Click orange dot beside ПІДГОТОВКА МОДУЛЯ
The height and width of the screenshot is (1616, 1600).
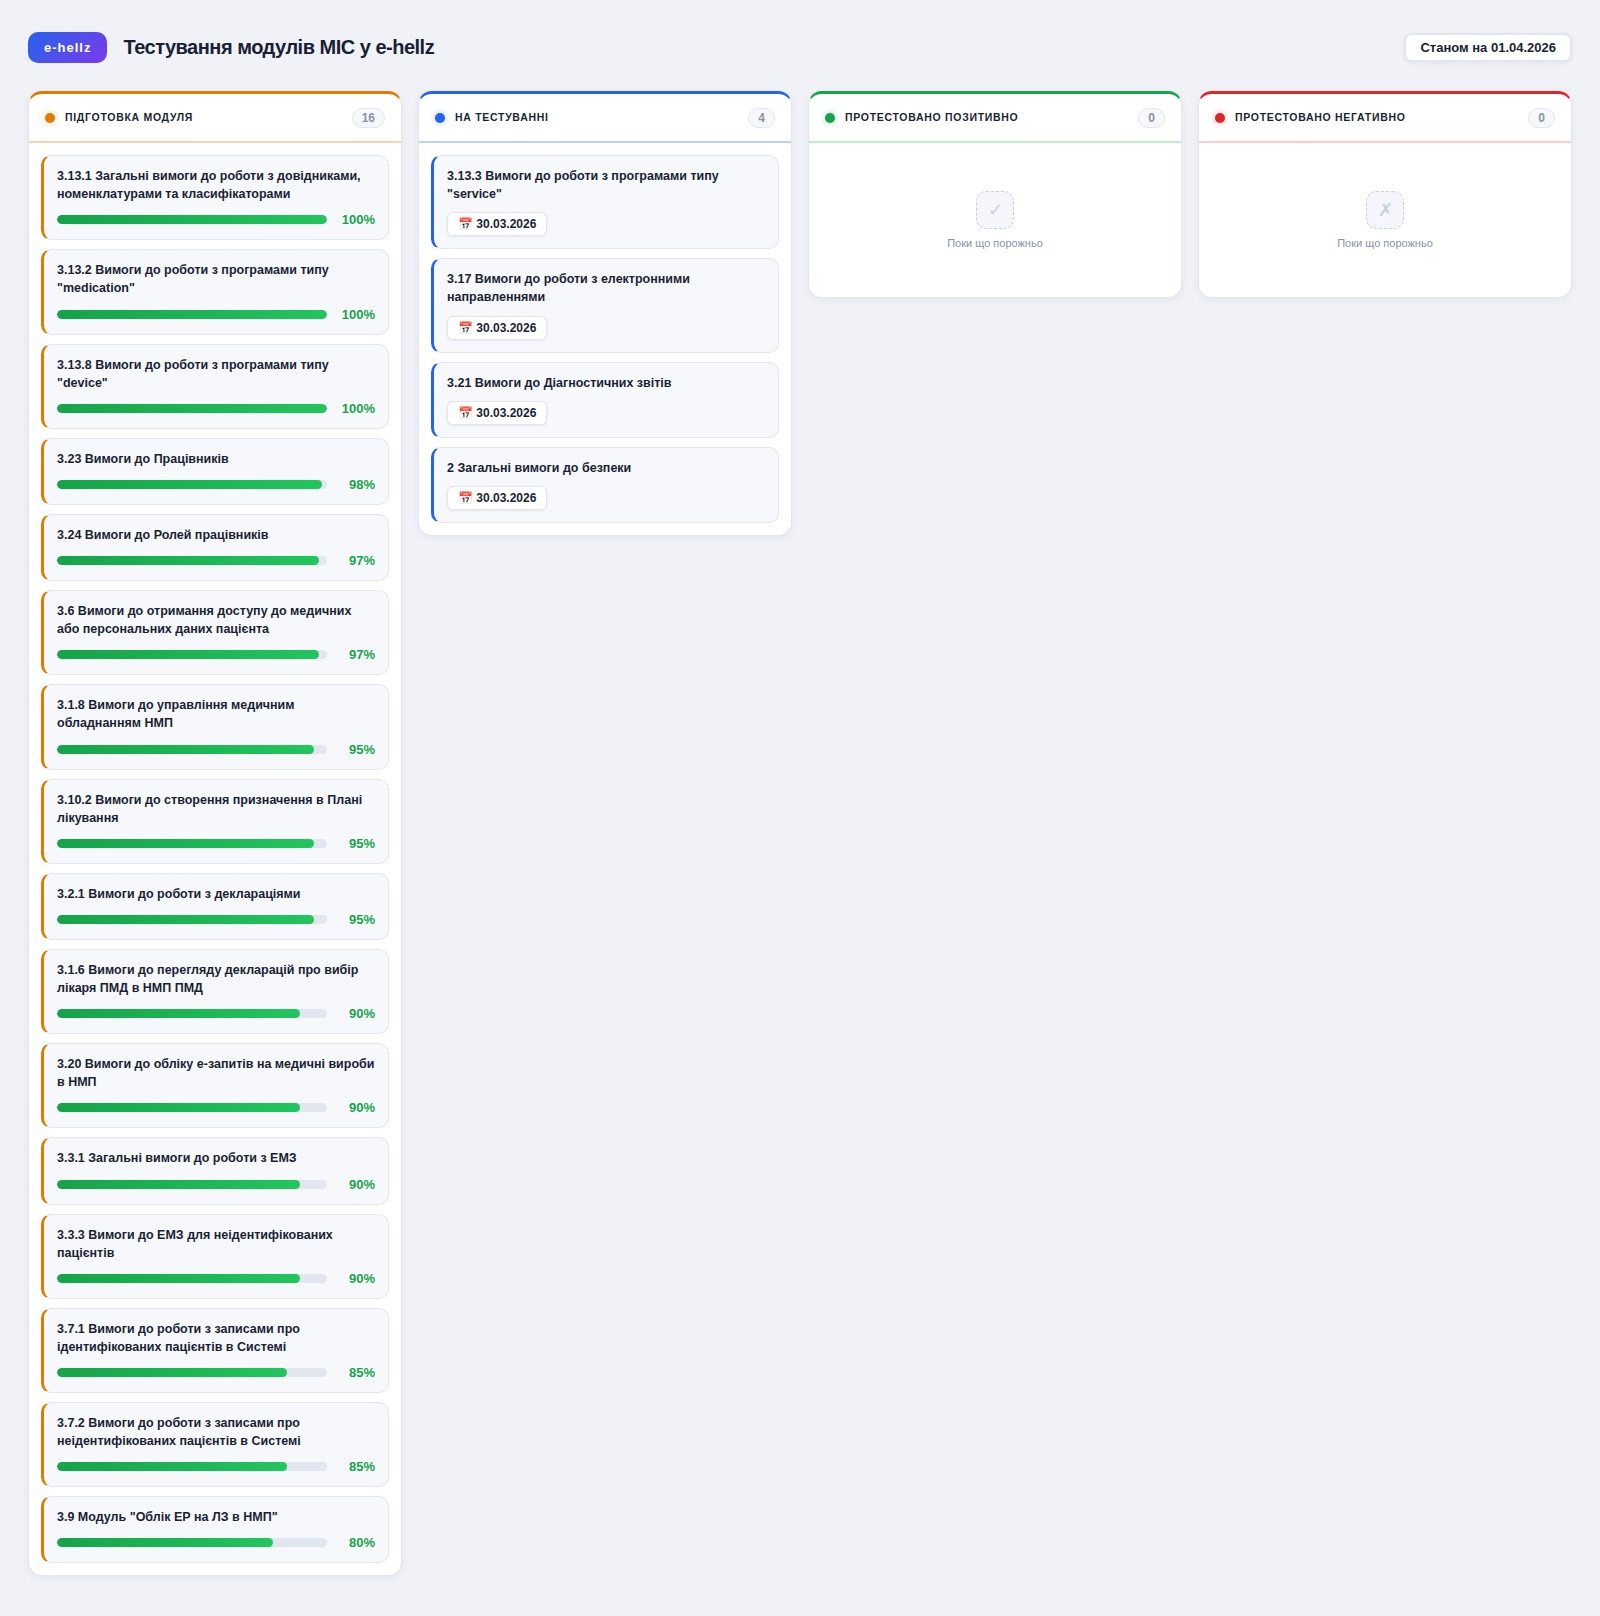click(x=50, y=118)
